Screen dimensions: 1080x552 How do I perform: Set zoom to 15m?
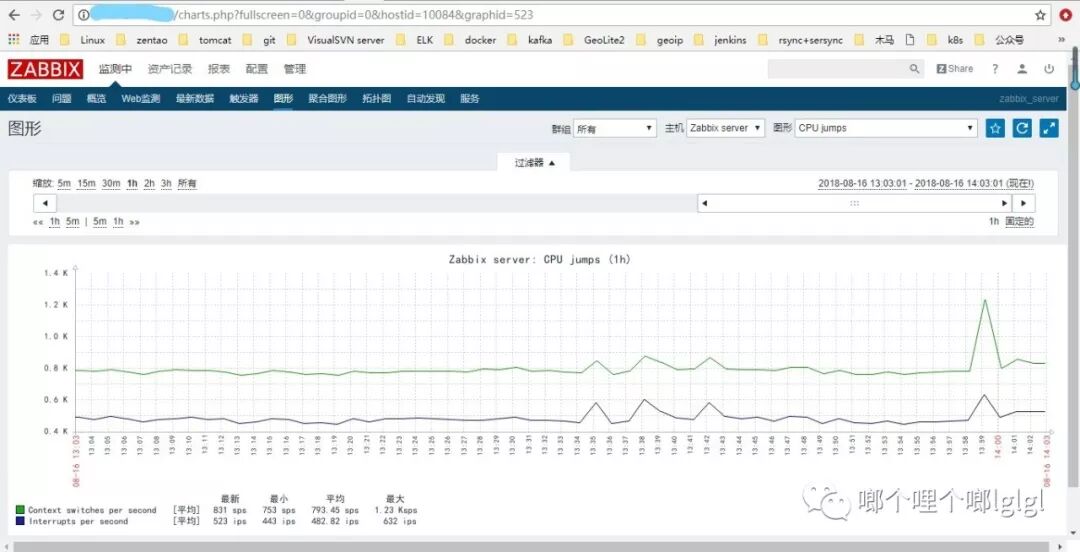[86, 183]
